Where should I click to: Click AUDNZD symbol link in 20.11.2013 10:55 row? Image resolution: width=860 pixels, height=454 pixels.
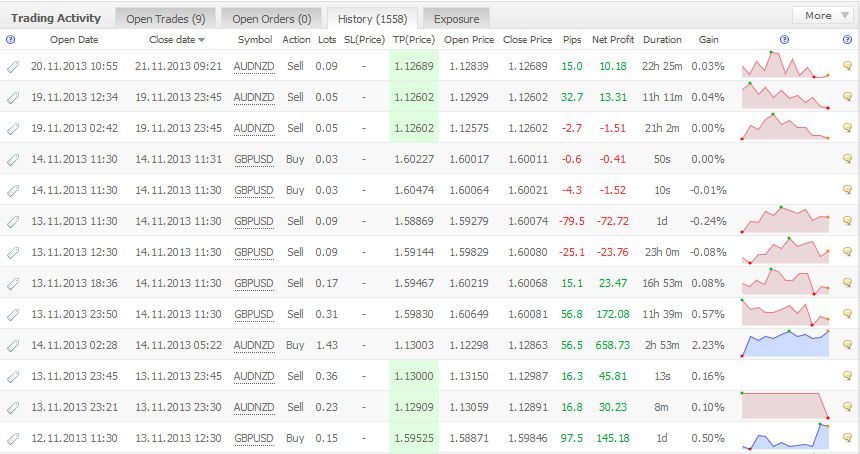pos(253,66)
